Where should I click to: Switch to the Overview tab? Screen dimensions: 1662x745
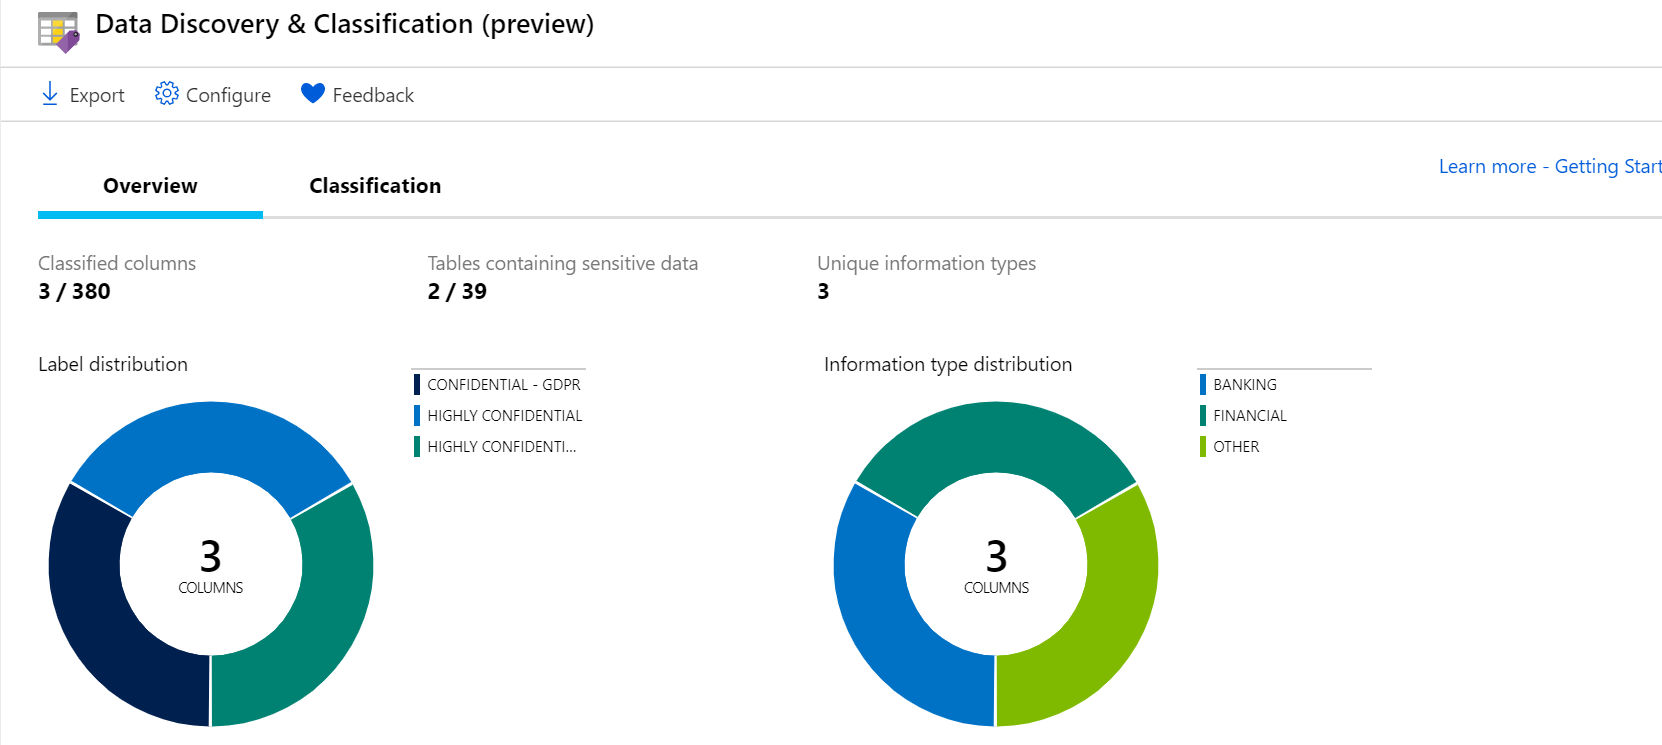point(150,186)
